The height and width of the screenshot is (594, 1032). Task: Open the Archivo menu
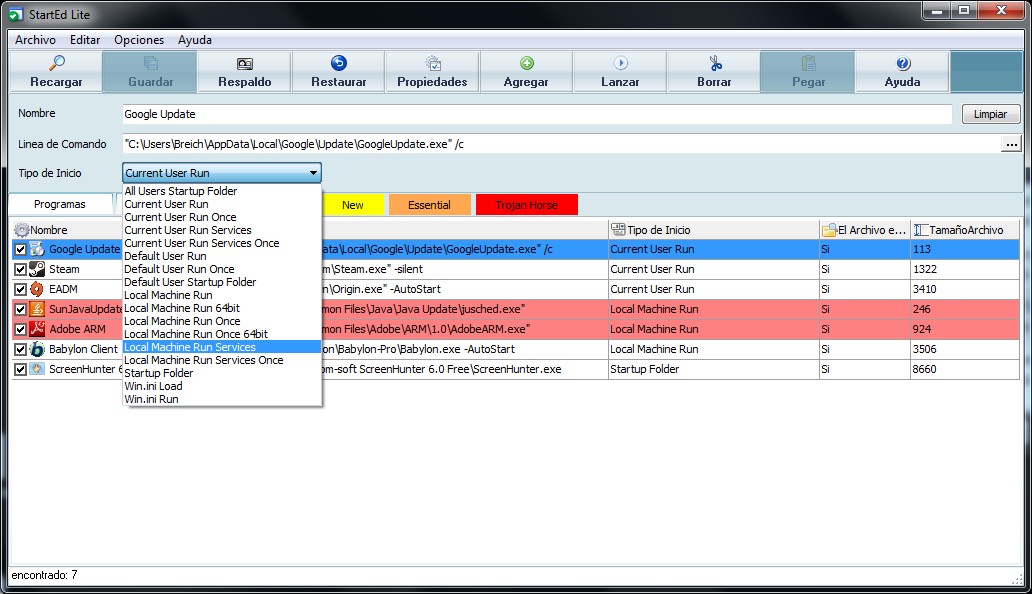point(36,40)
